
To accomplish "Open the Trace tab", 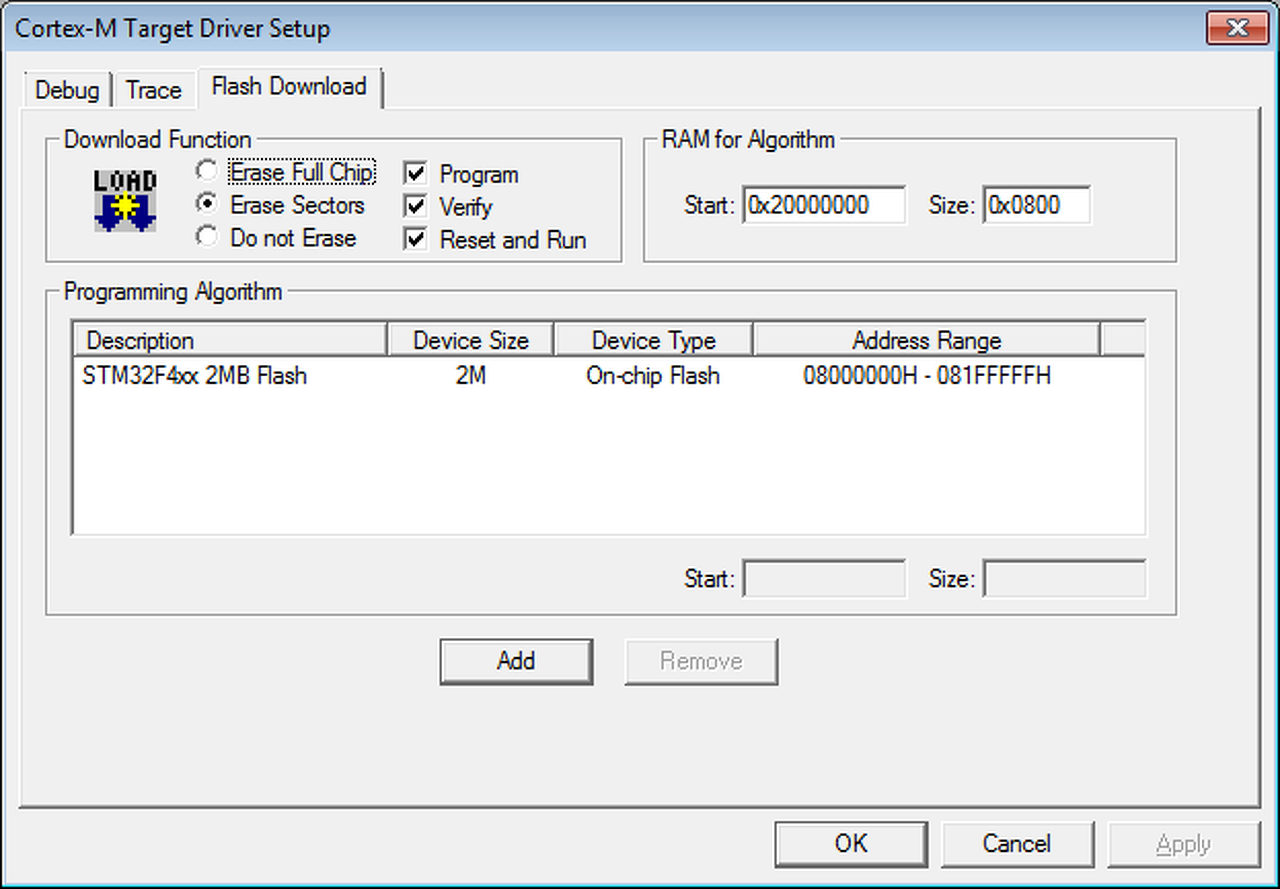I will coord(154,90).
